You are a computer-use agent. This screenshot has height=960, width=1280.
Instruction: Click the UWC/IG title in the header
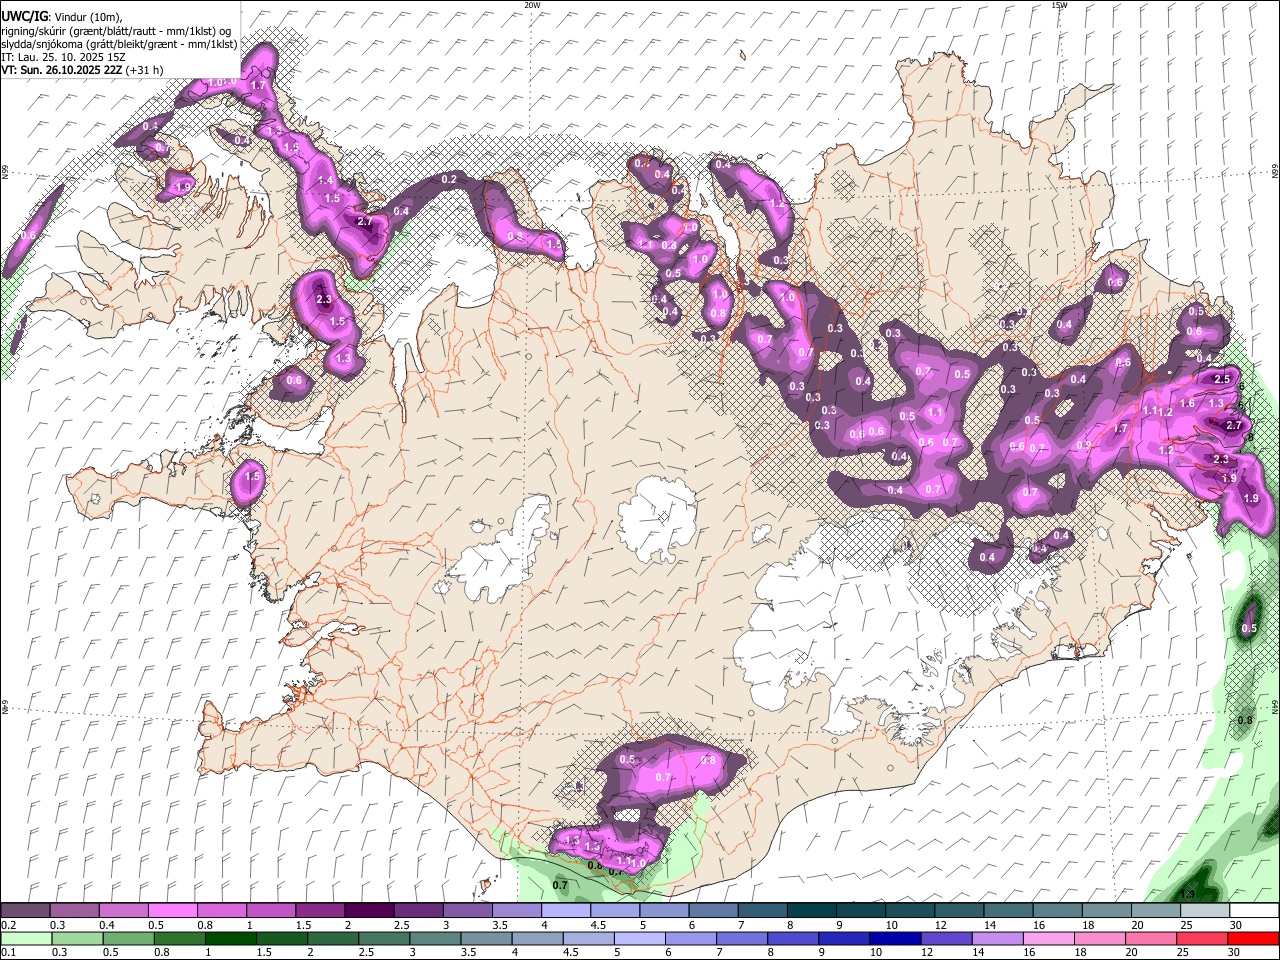coord(23,16)
